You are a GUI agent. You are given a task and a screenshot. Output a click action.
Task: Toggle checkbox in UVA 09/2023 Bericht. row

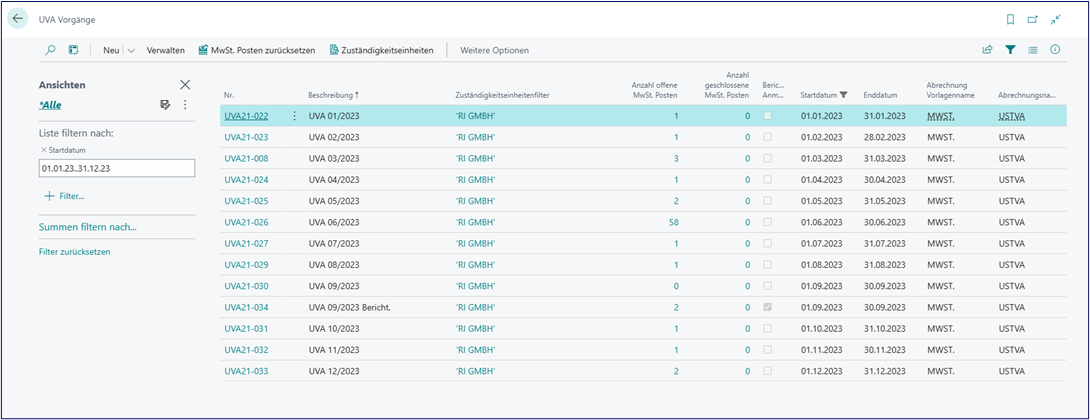[767, 308]
